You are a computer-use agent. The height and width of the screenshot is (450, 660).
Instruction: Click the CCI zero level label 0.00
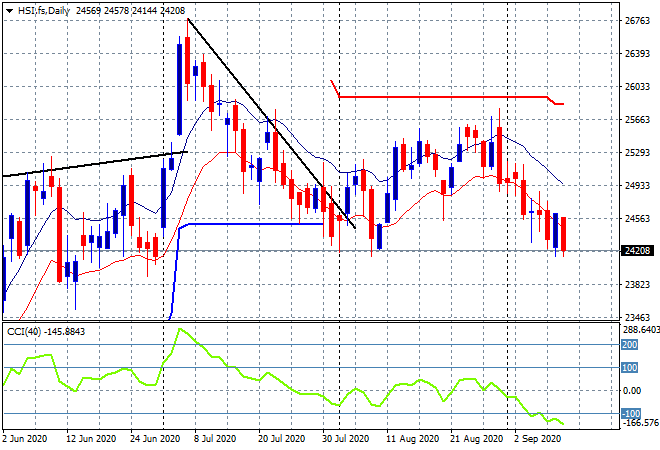(x=632, y=391)
